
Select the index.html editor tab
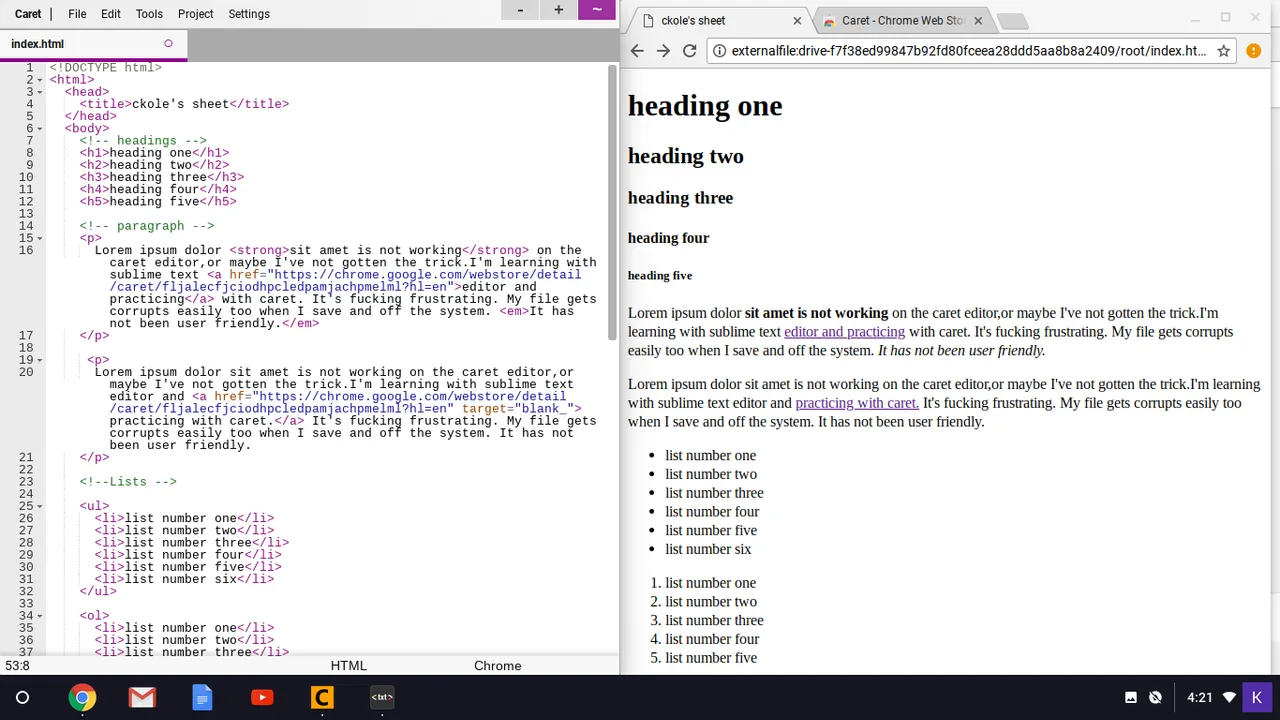coord(93,44)
